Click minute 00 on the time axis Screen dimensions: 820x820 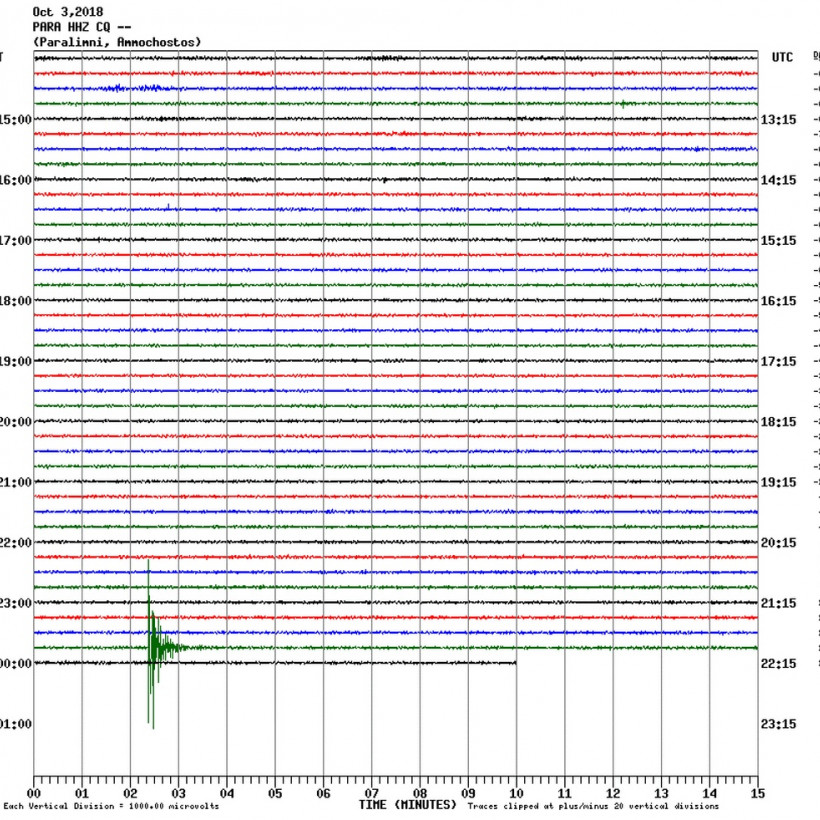[x=35, y=794]
